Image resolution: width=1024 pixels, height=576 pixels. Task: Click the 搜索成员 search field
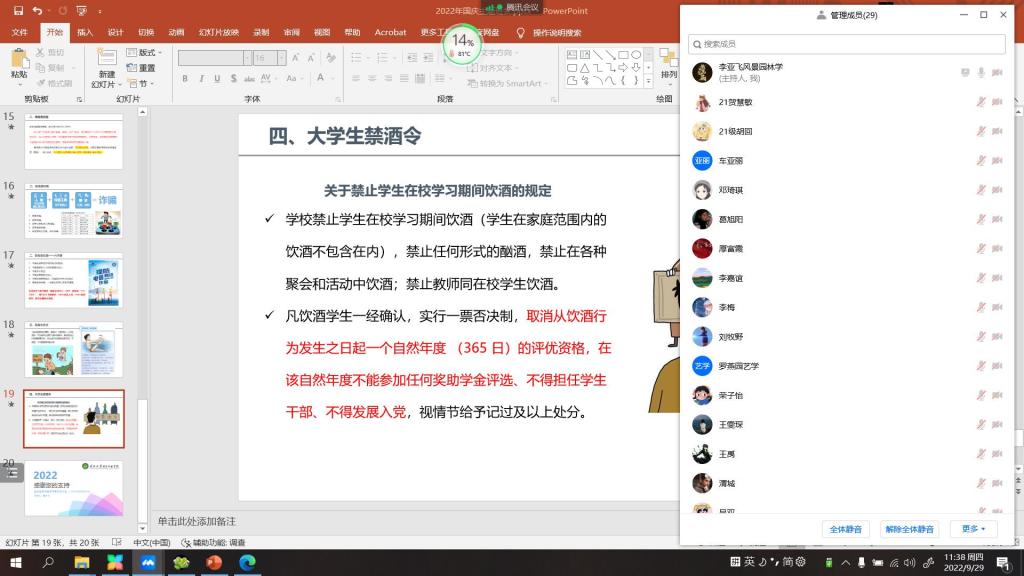[x=846, y=44]
